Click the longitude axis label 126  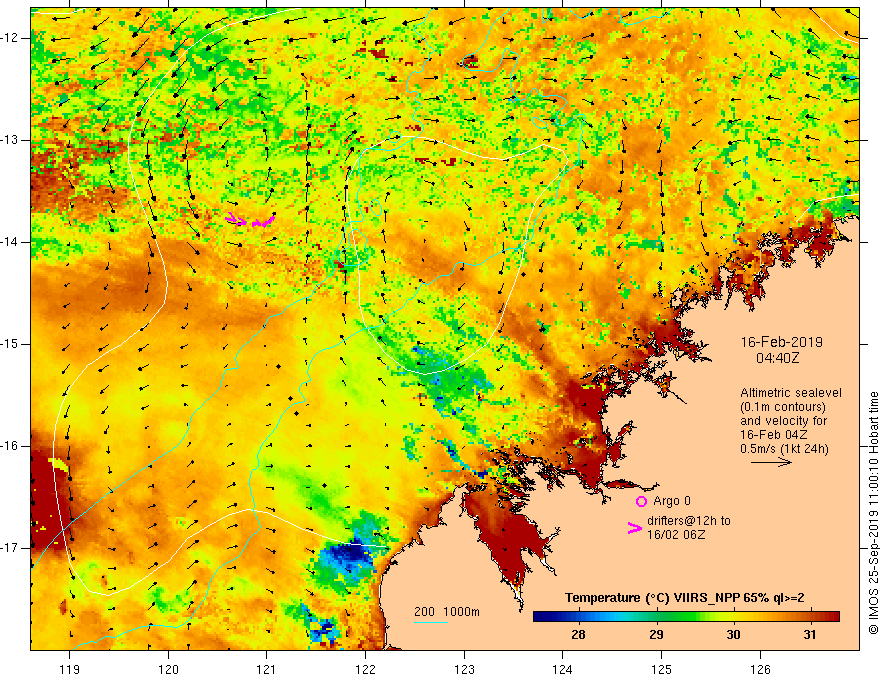coord(760,669)
